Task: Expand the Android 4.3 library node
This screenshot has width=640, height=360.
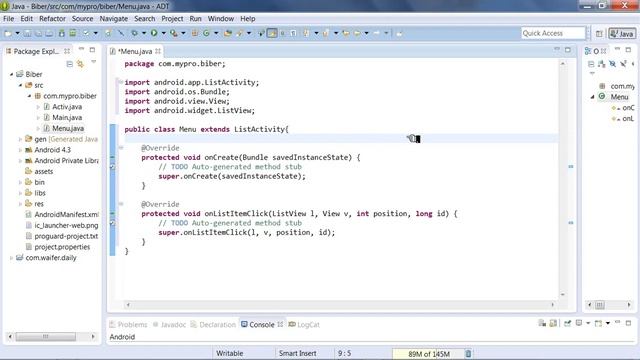Action: coord(20,150)
